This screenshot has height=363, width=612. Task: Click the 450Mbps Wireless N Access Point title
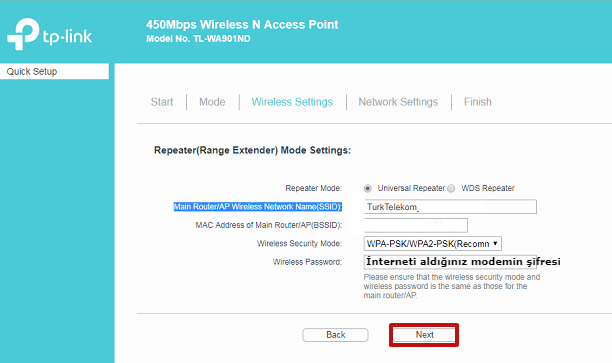242,25
